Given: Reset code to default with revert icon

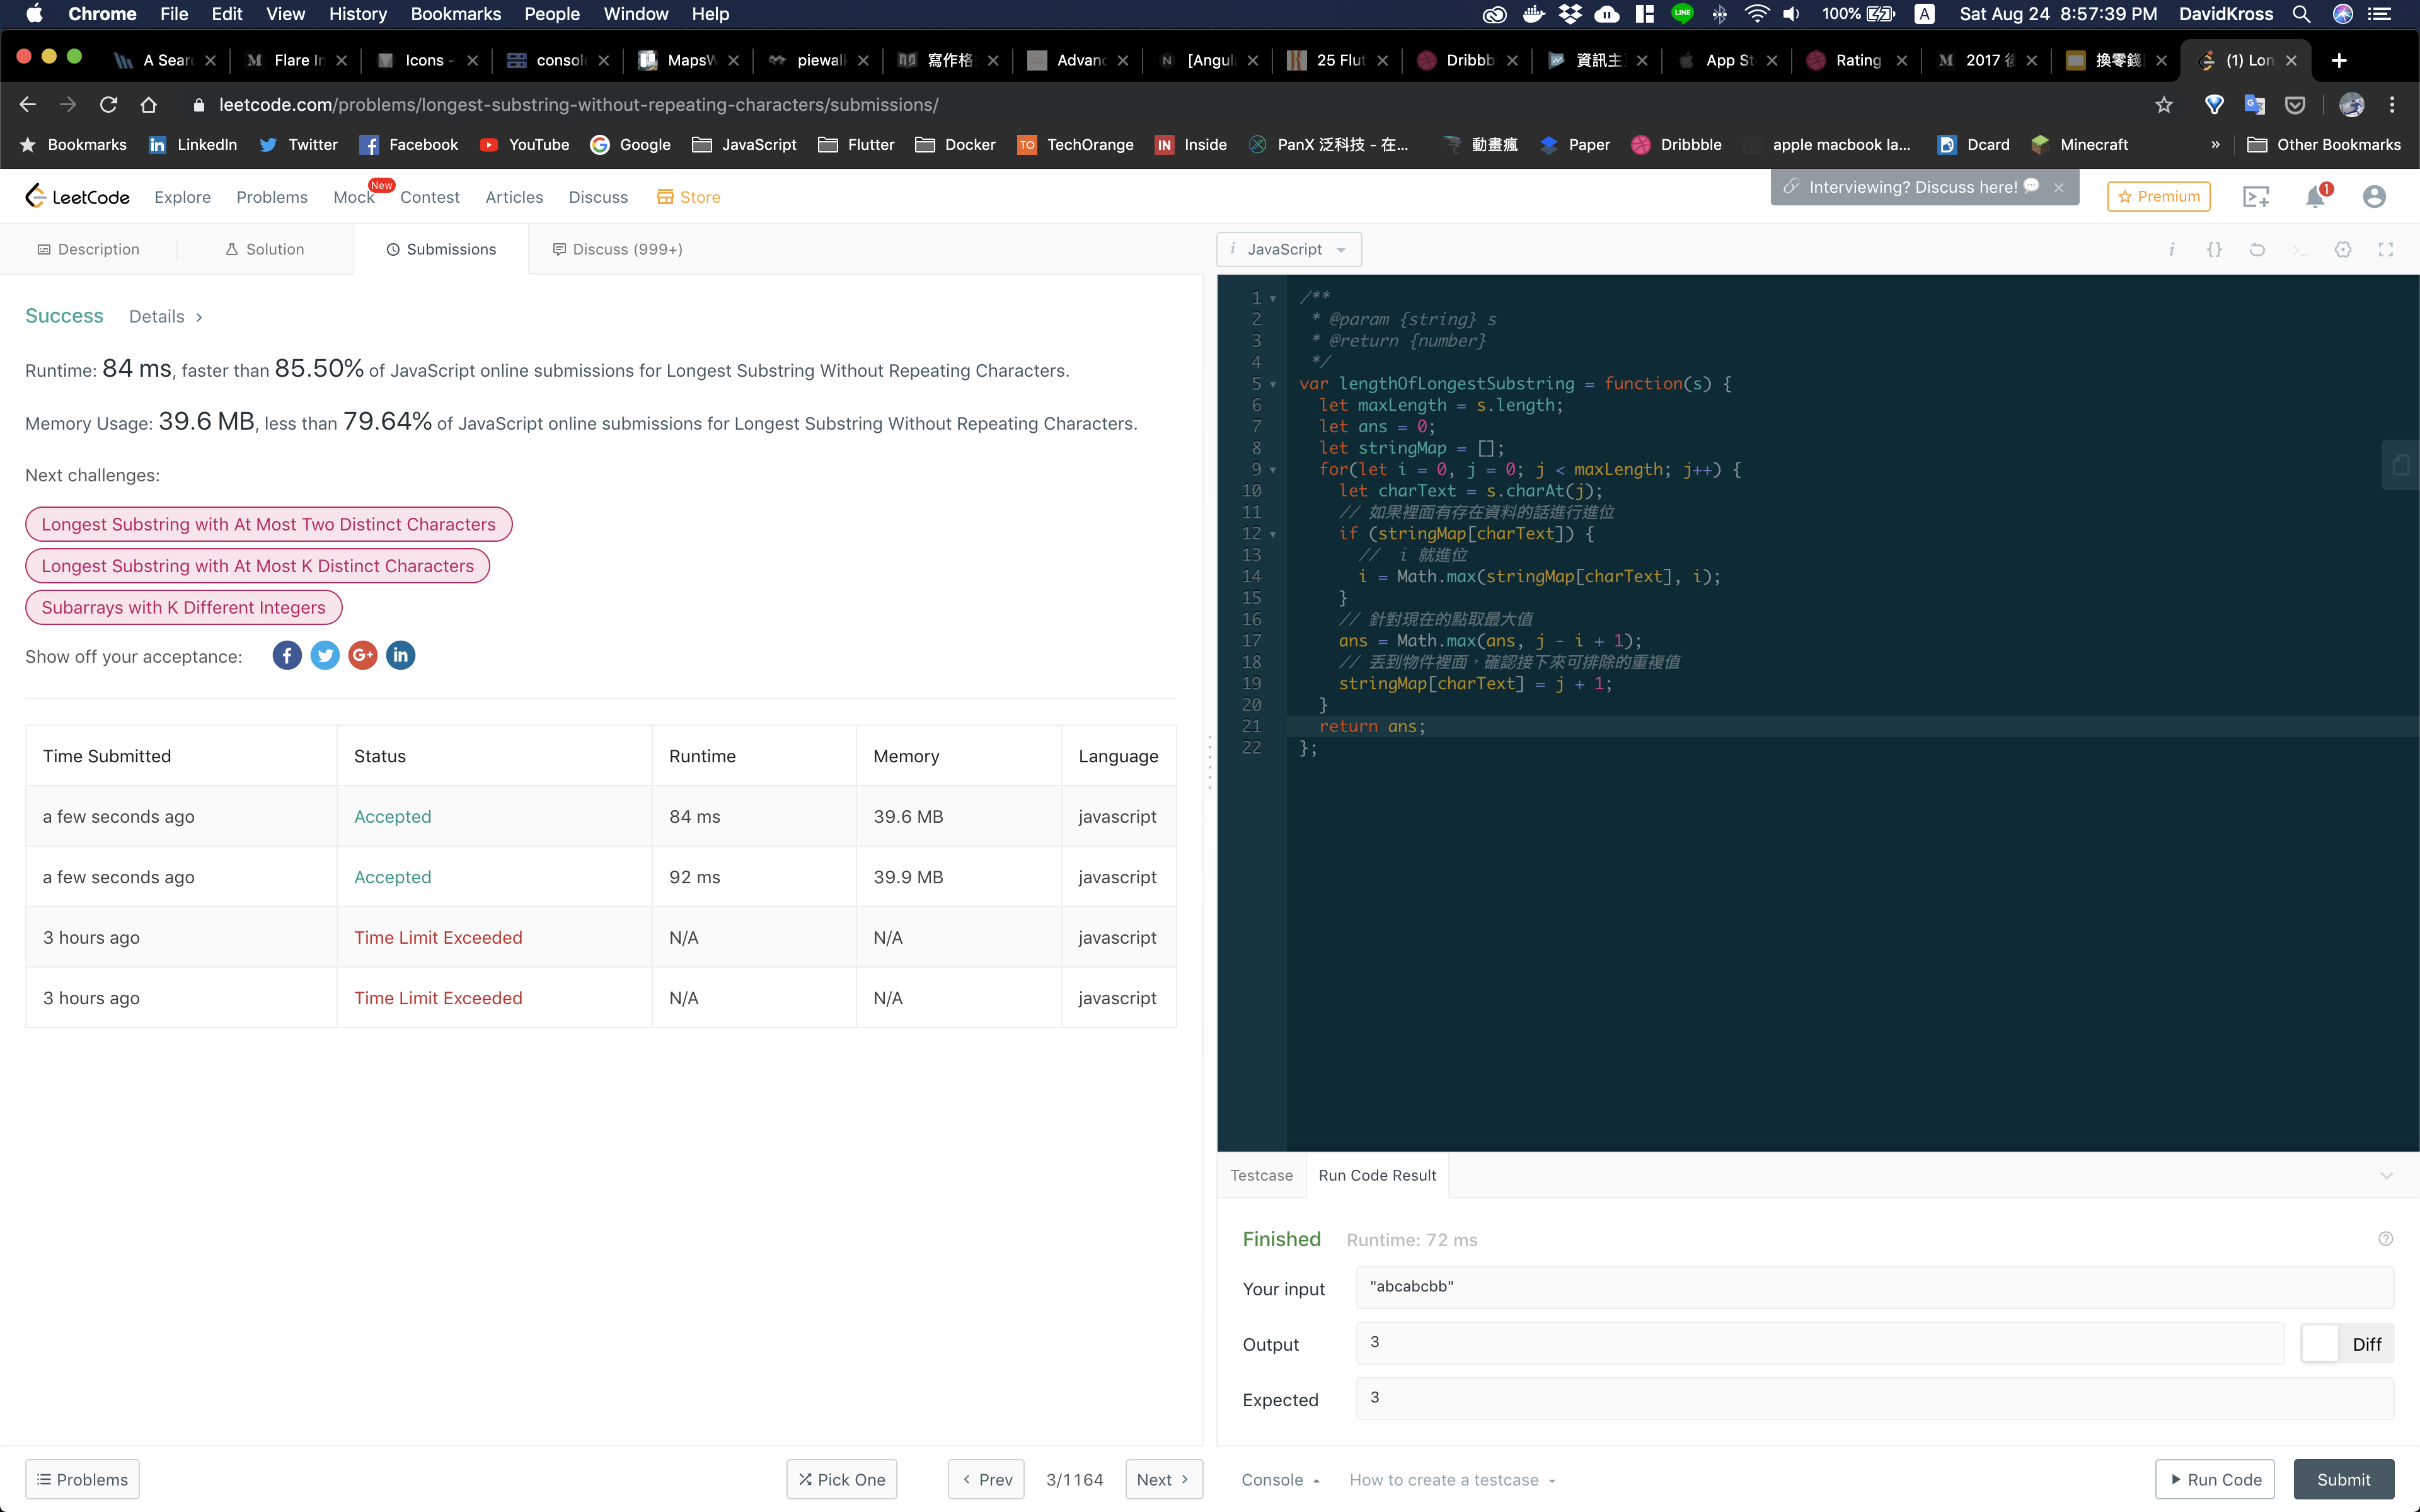Looking at the screenshot, I should (x=2257, y=249).
